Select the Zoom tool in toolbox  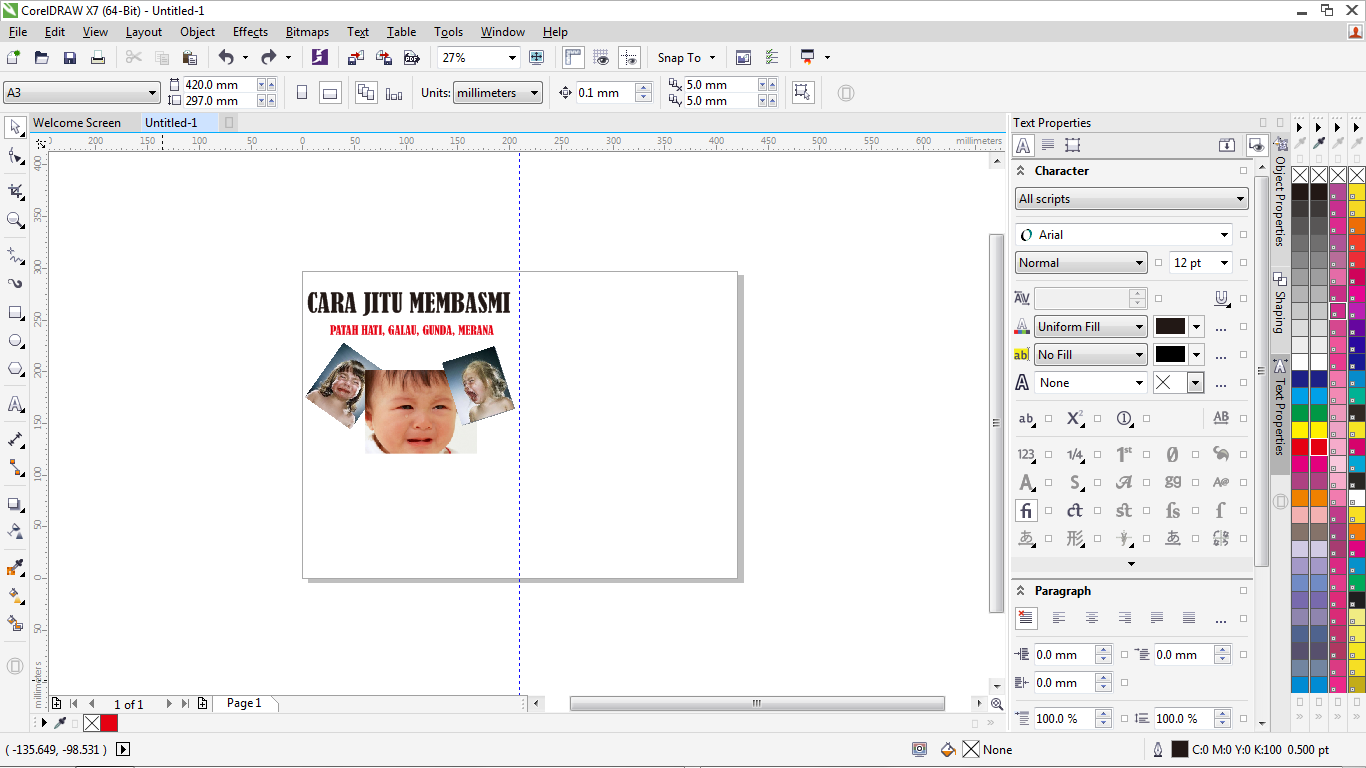point(15,220)
